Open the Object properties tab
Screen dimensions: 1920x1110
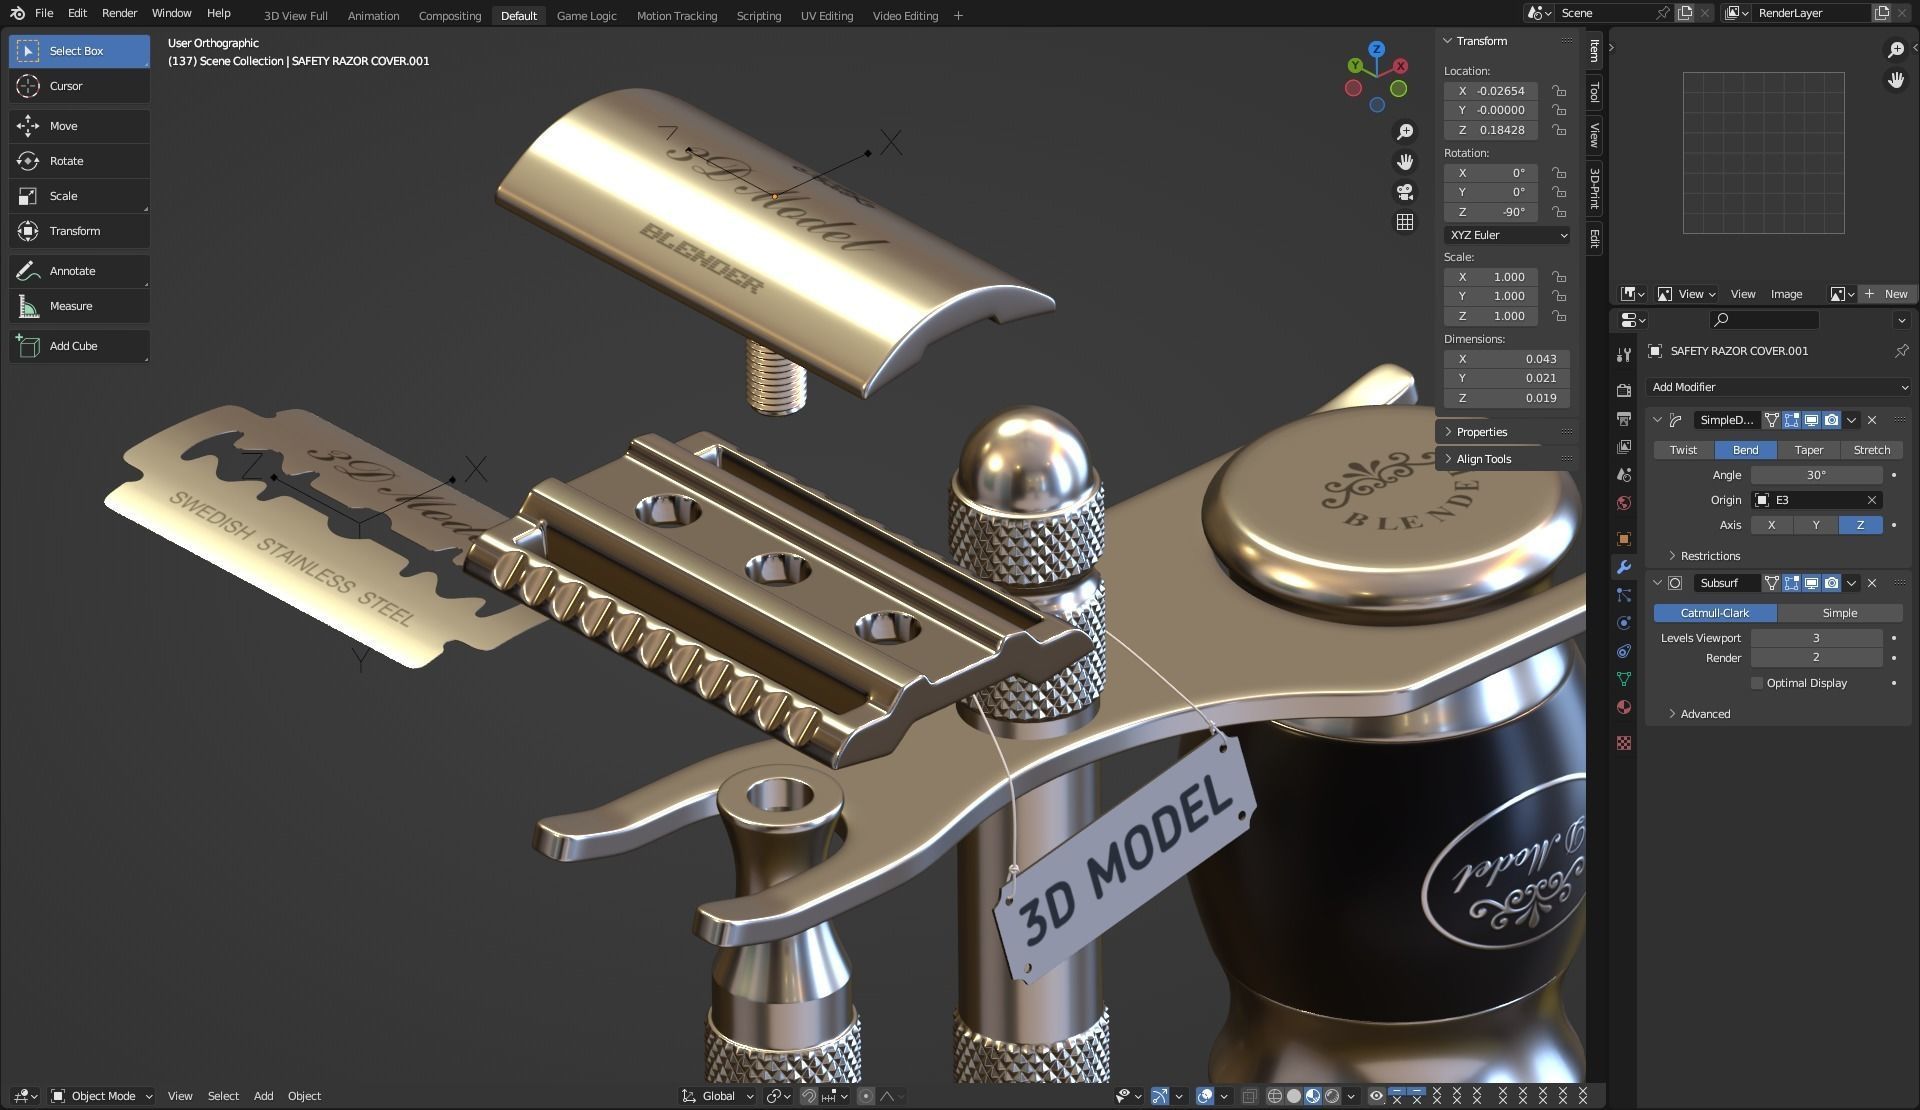pos(1624,539)
